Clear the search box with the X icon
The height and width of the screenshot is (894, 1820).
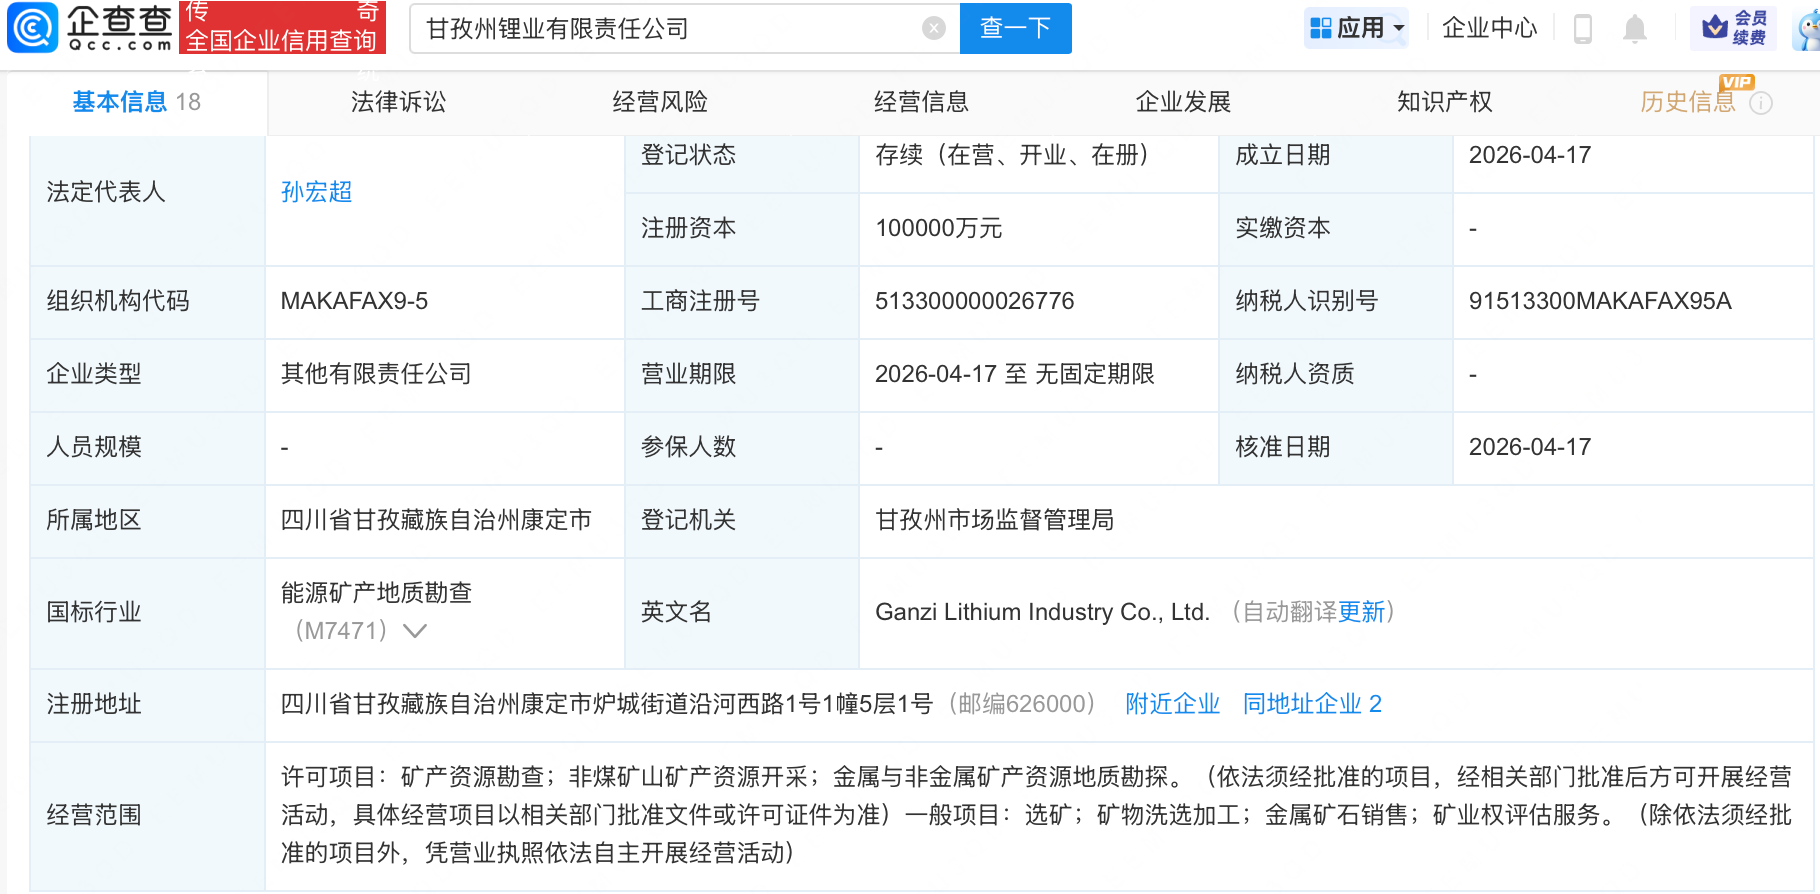point(933,28)
